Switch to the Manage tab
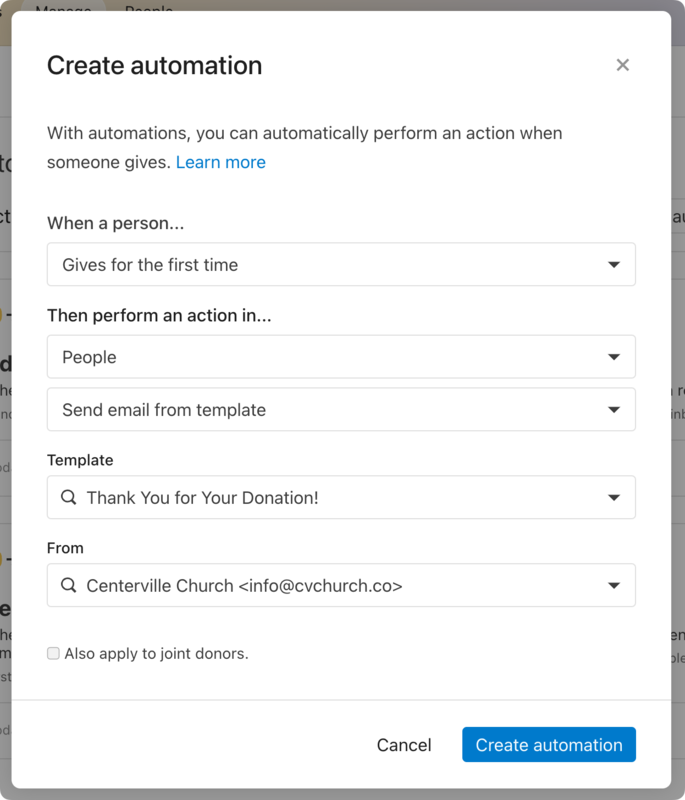Image resolution: width=685 pixels, height=800 pixels. (x=63, y=10)
